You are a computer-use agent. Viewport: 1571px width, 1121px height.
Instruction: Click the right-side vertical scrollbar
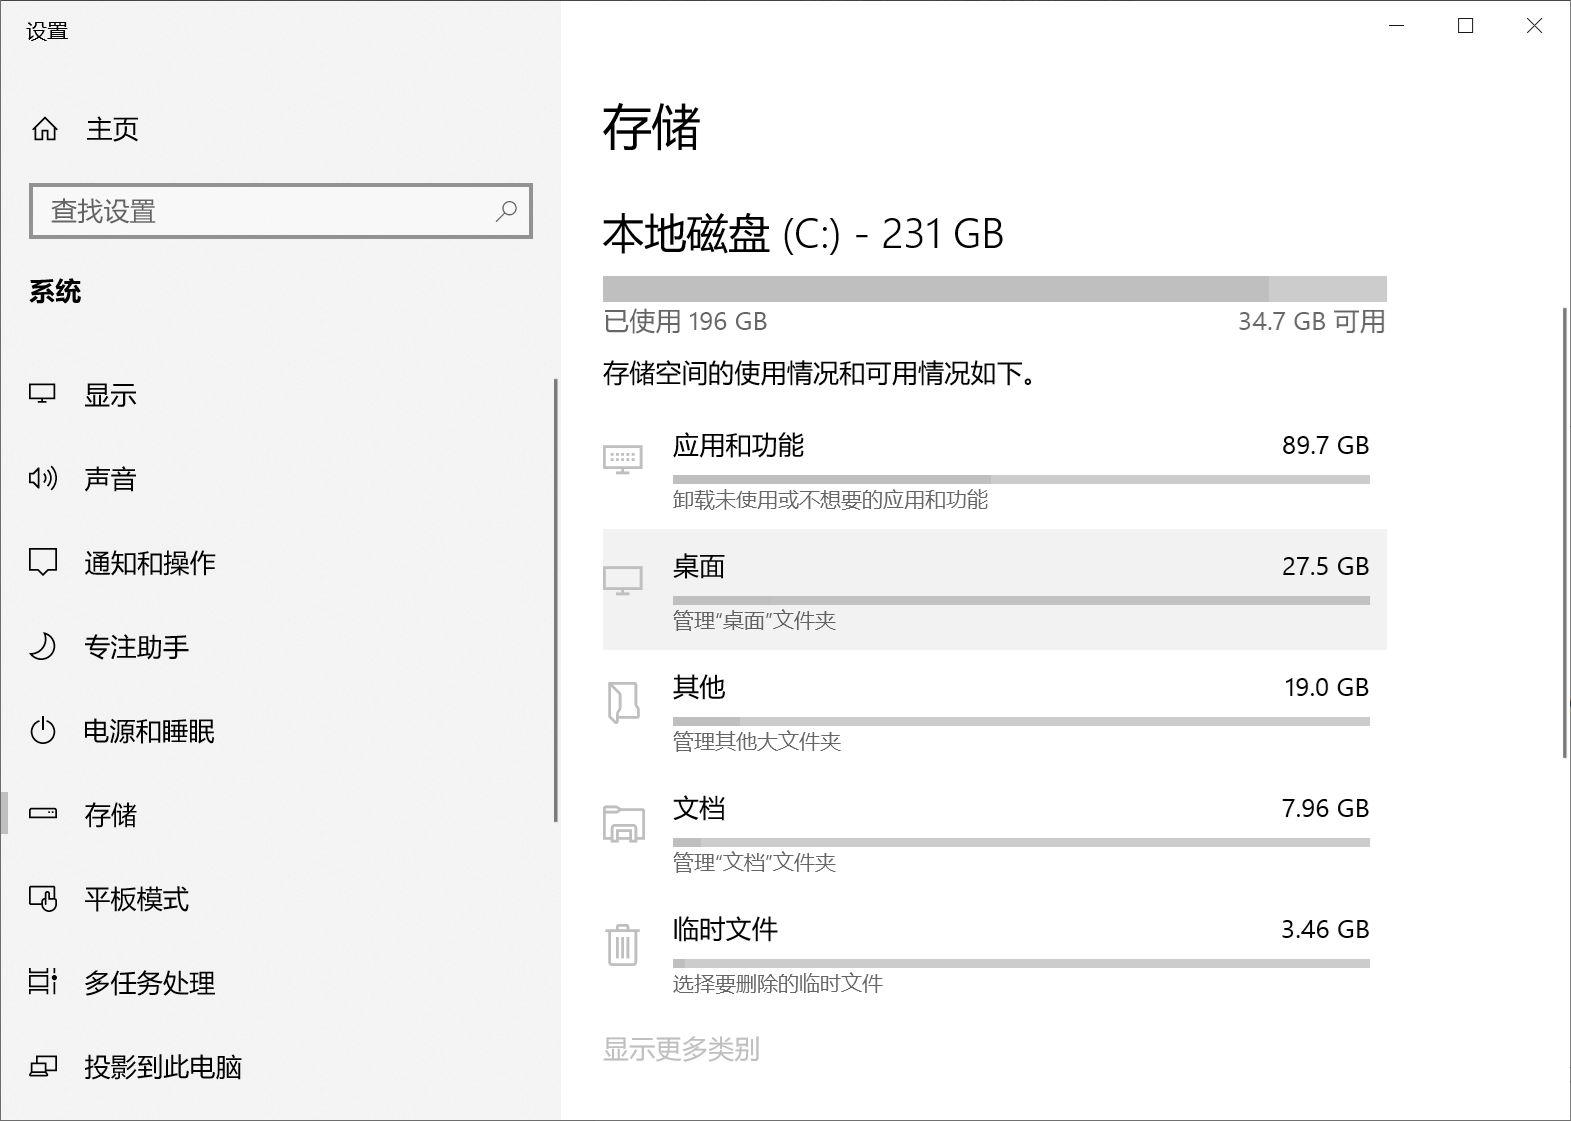pyautogui.click(x=1565, y=532)
